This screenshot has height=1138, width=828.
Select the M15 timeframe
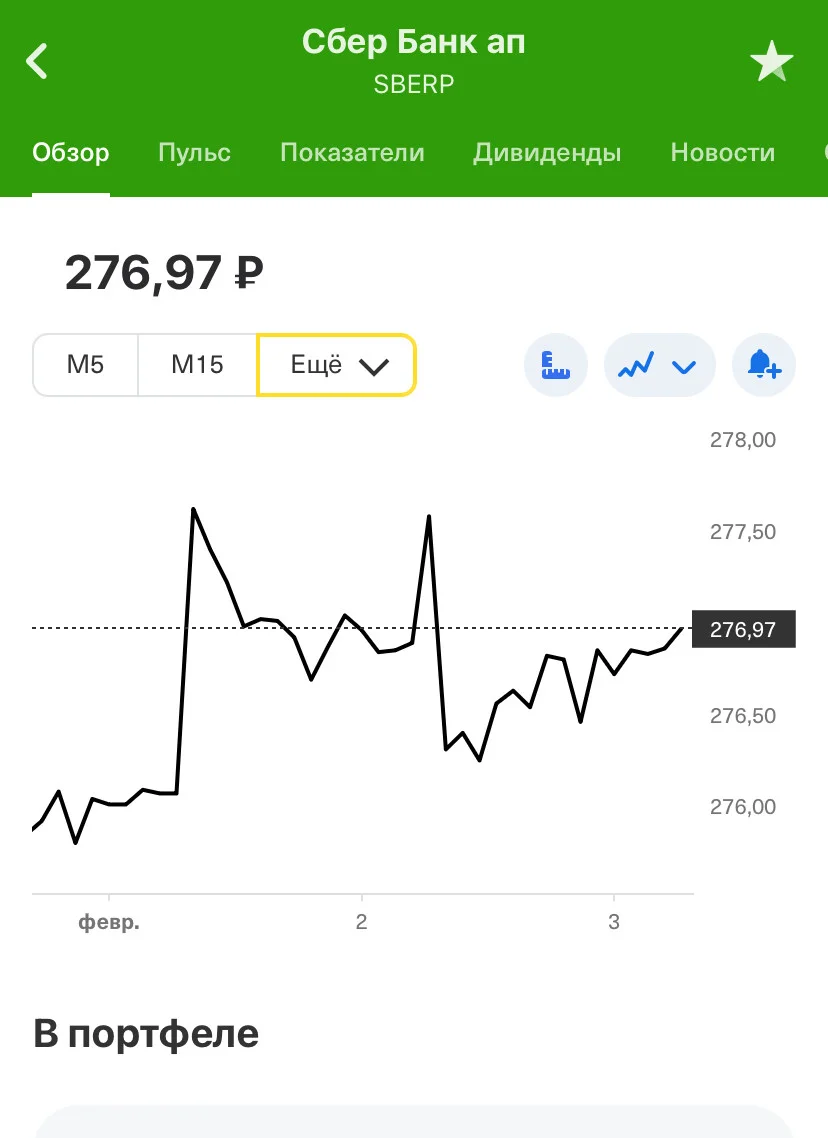click(197, 365)
